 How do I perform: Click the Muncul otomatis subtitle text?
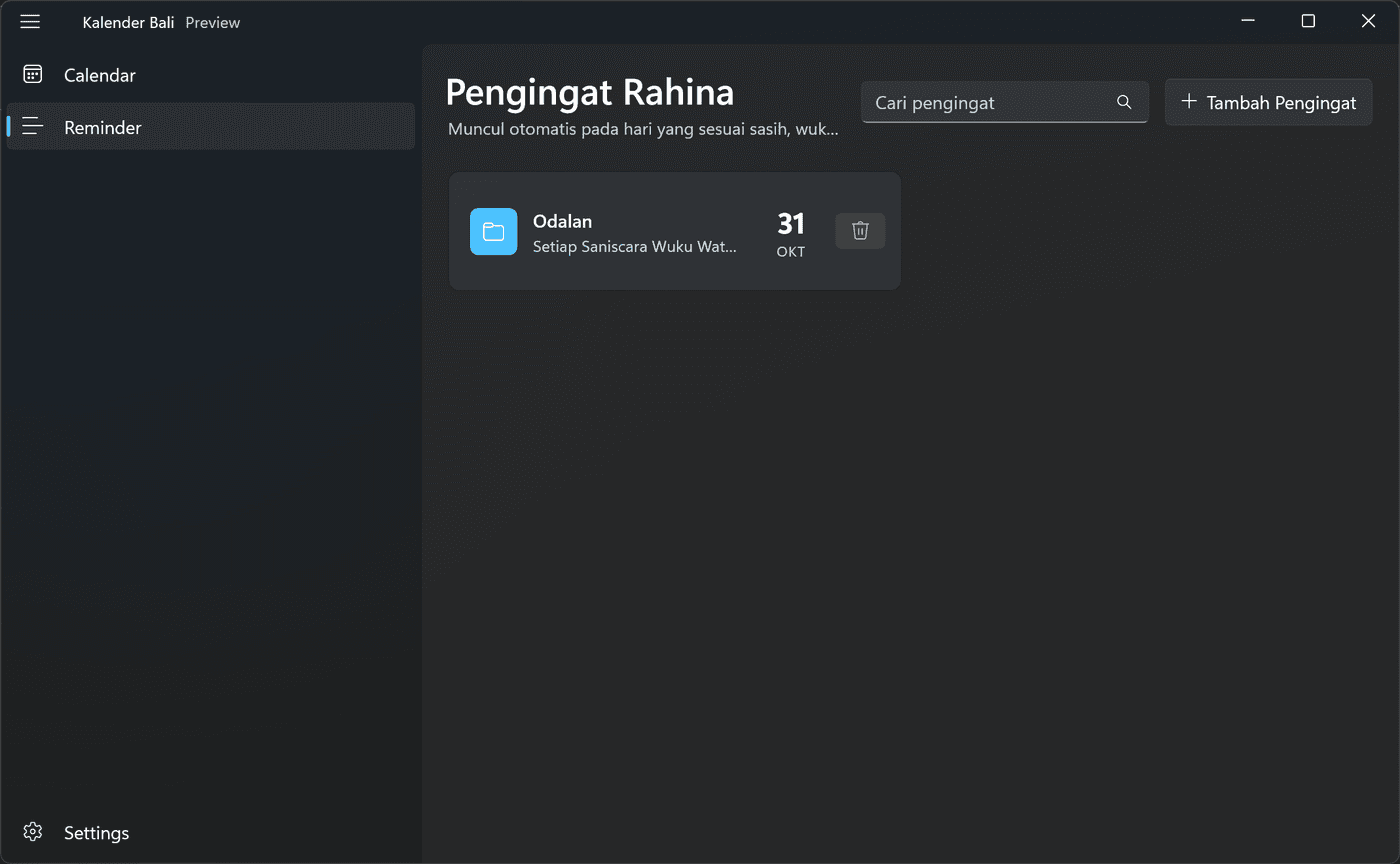[643, 129]
